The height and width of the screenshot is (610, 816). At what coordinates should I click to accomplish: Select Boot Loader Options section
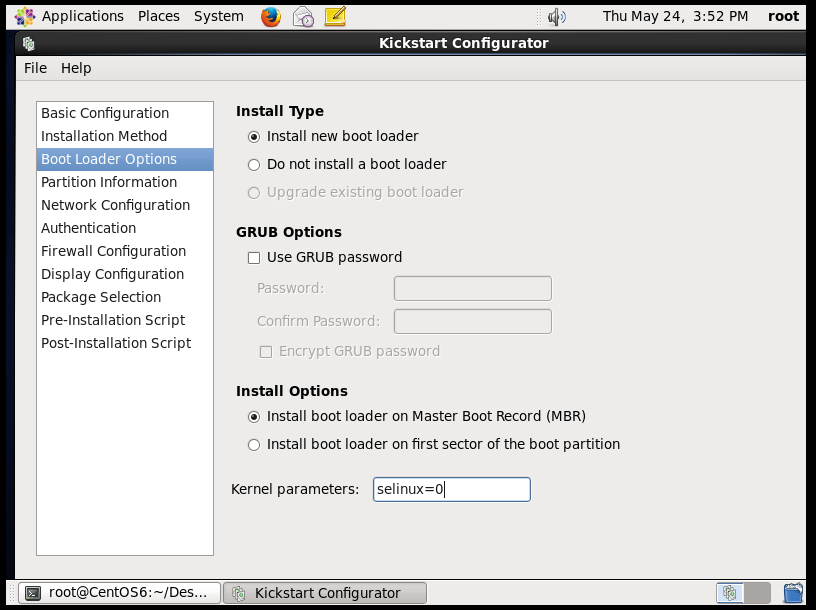tap(125, 159)
